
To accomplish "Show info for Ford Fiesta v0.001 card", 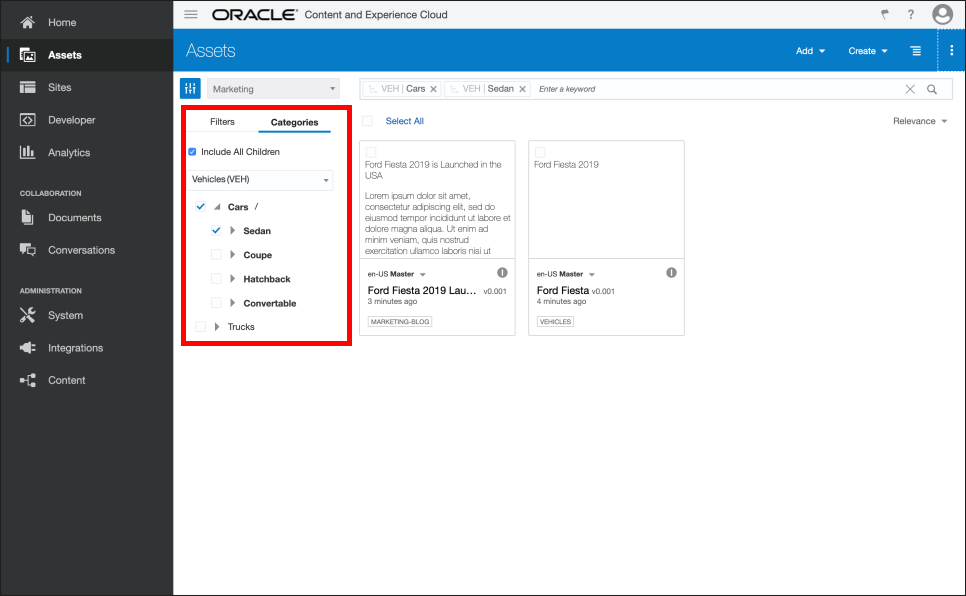I will point(671,272).
